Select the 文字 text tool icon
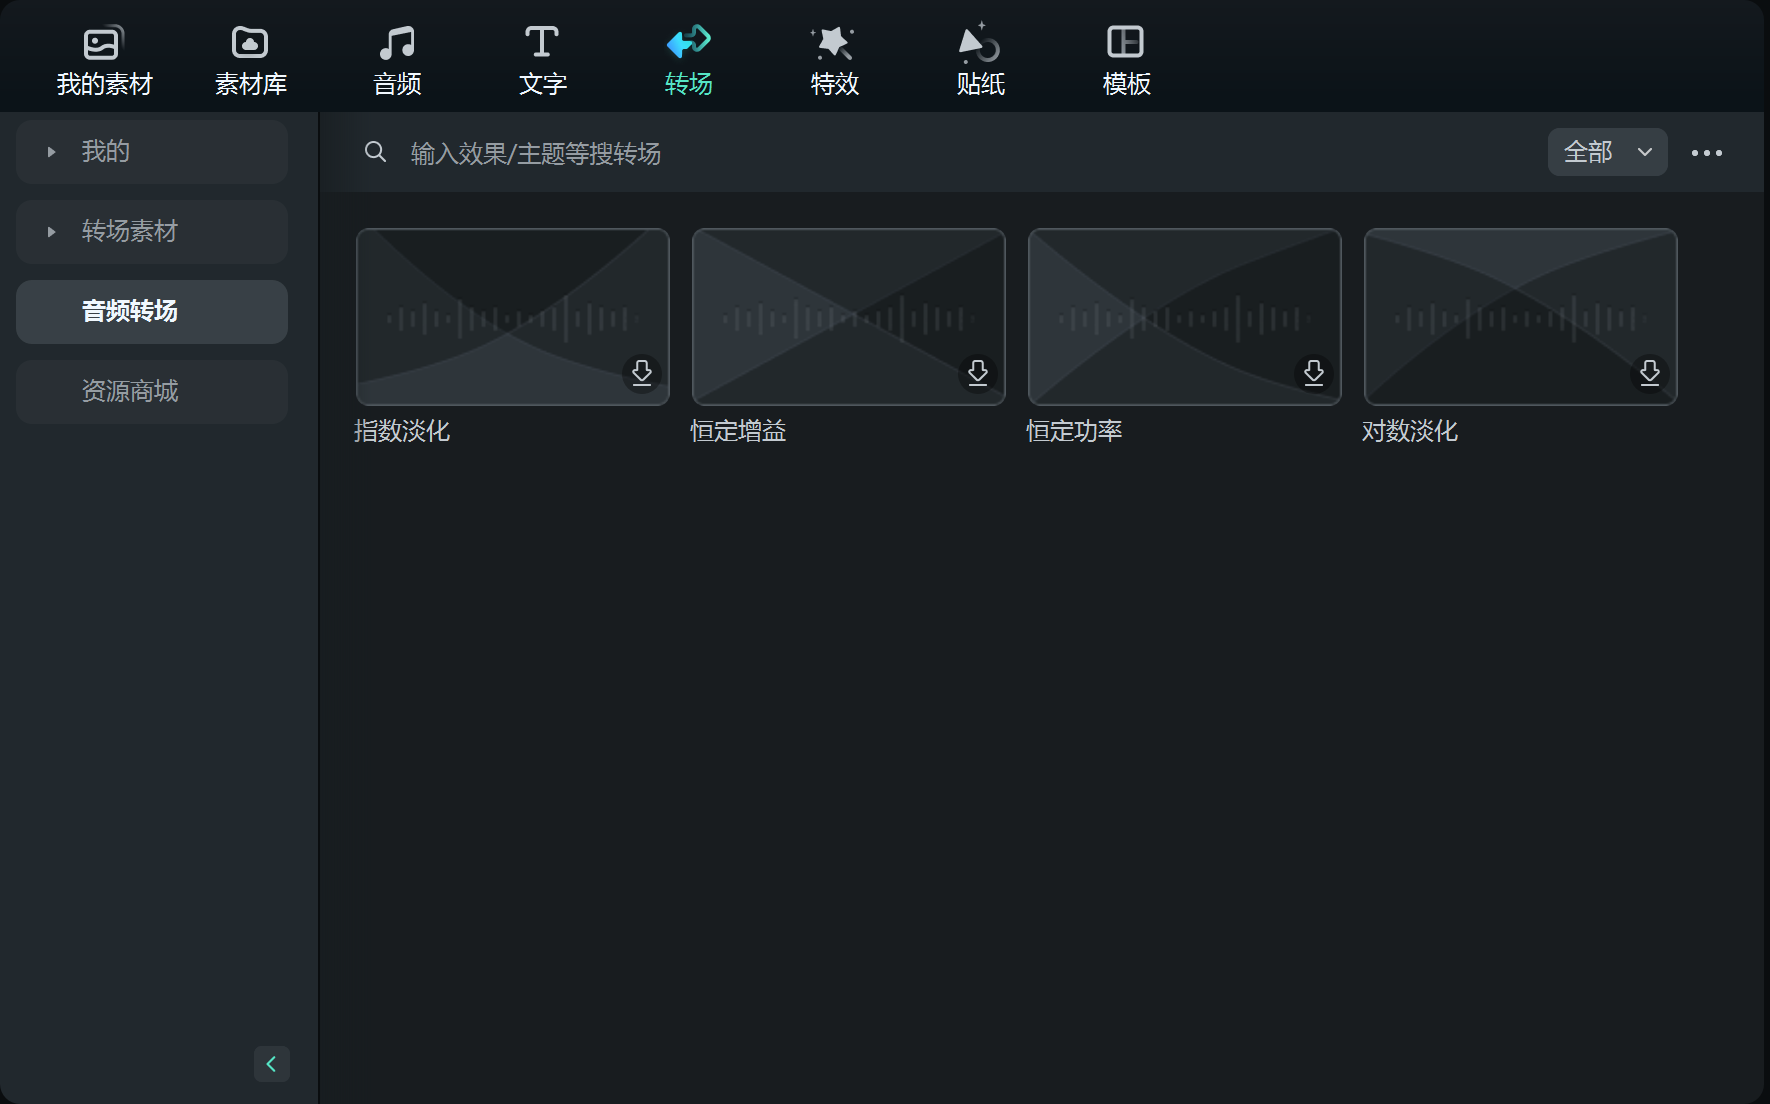This screenshot has height=1104, width=1770. tap(542, 42)
